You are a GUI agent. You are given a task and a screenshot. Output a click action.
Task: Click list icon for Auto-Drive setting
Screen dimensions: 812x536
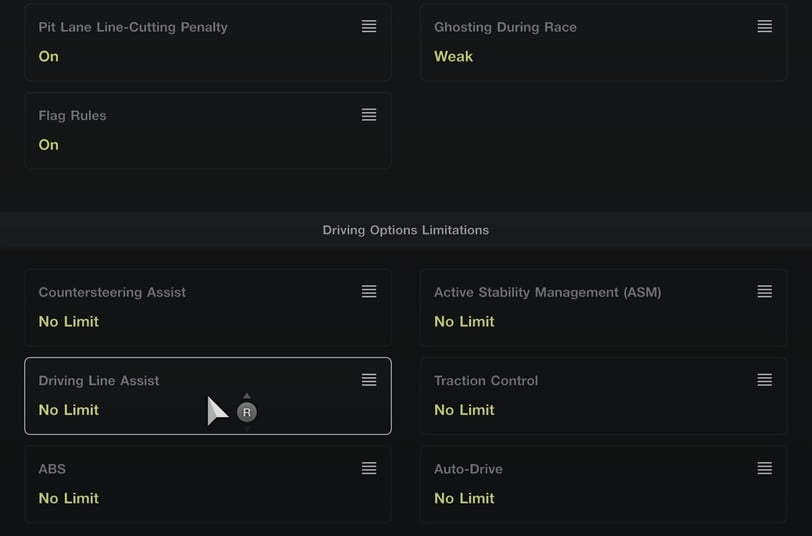coord(764,469)
